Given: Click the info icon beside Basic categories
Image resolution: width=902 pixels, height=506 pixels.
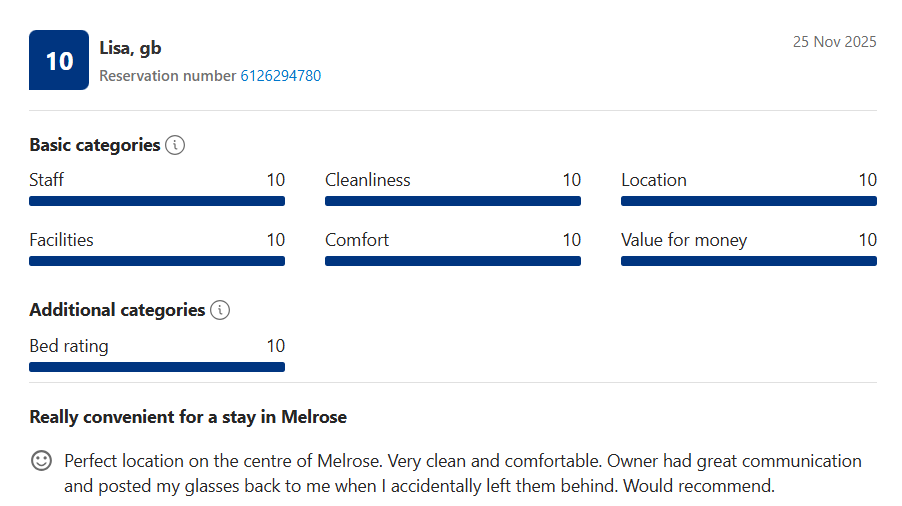Looking at the screenshot, I should click(x=175, y=145).
